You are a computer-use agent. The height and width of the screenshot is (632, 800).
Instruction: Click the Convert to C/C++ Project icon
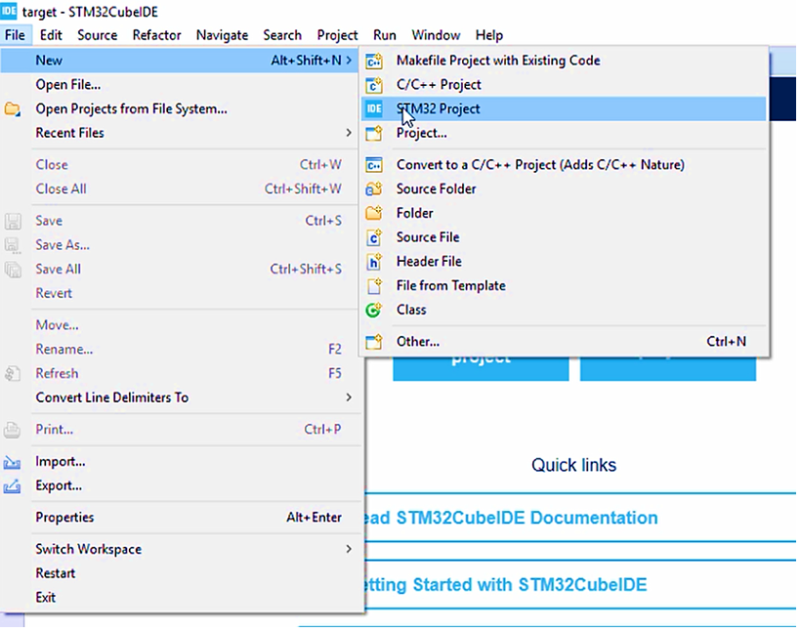coord(373,165)
